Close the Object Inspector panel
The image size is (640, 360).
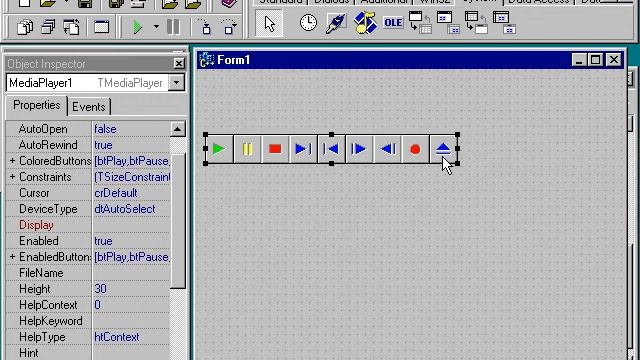[179, 64]
